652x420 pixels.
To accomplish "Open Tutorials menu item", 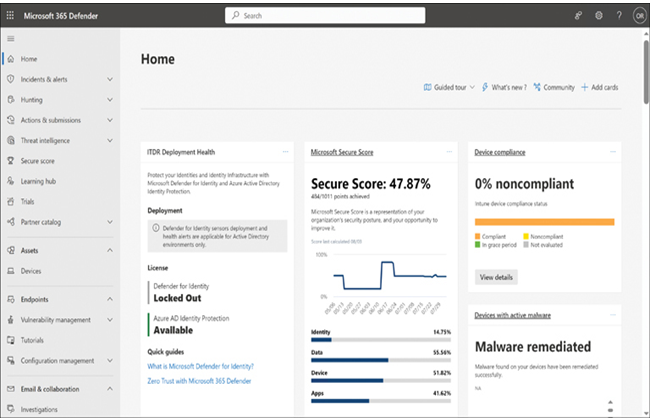I will coord(32,340).
